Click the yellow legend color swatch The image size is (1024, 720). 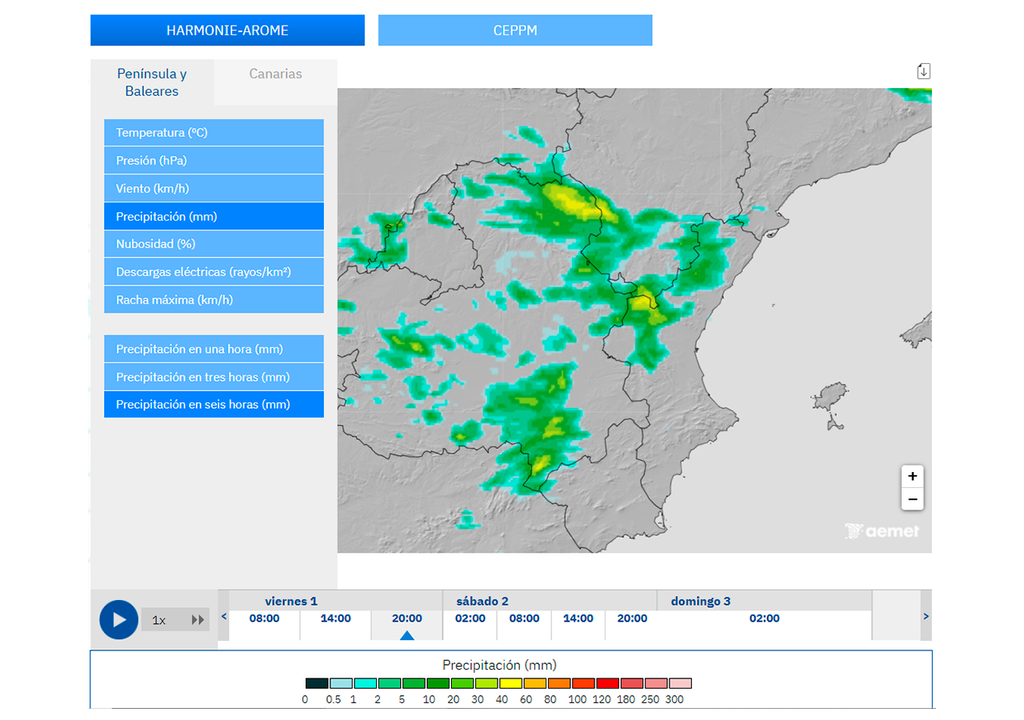510,683
